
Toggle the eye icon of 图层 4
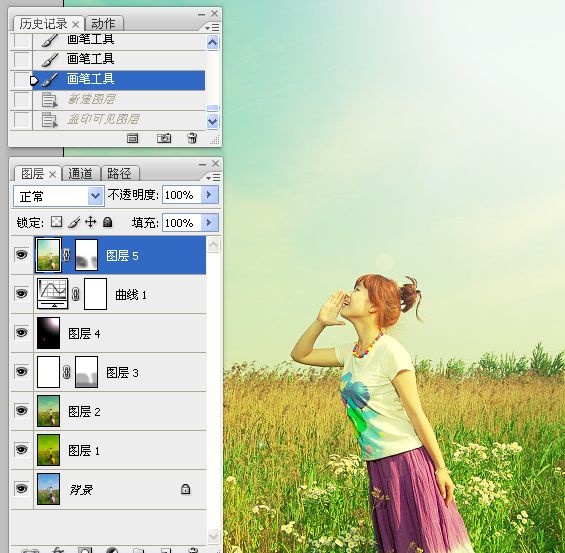tap(22, 332)
